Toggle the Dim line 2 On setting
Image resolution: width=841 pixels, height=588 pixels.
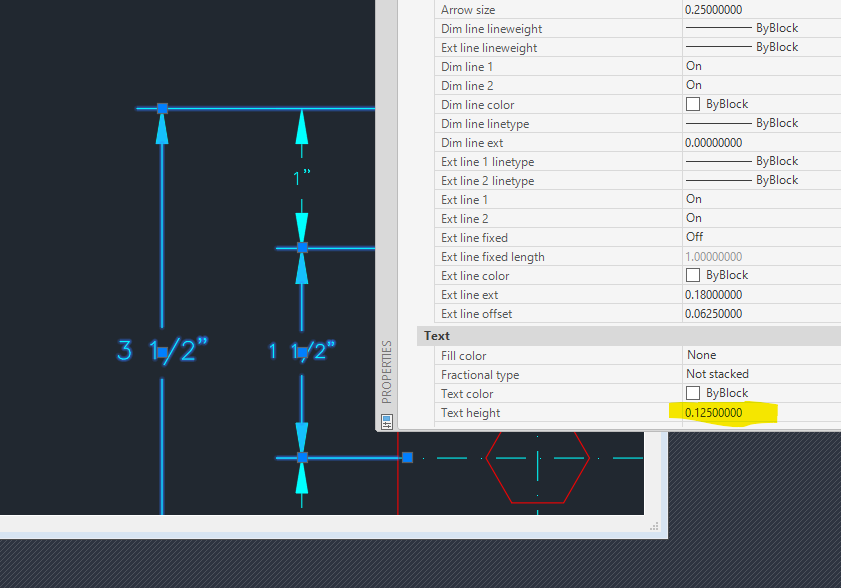point(761,85)
